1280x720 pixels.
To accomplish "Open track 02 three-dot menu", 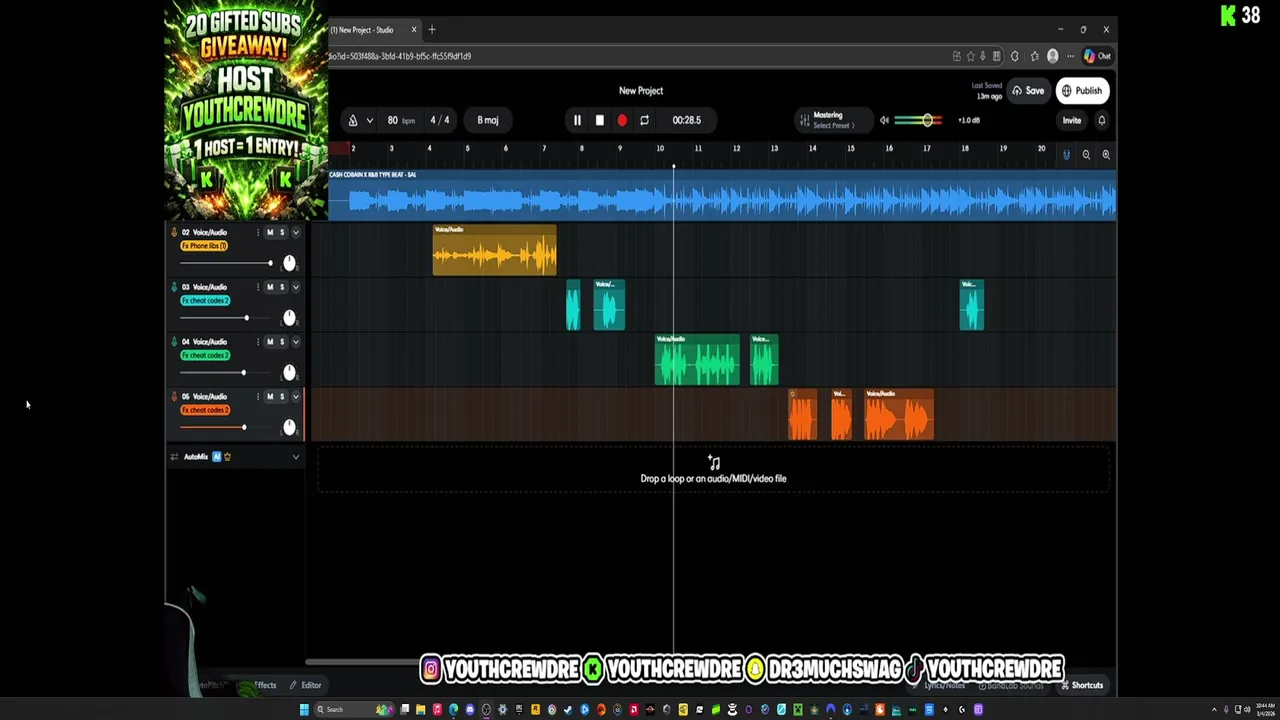I will coord(257,232).
